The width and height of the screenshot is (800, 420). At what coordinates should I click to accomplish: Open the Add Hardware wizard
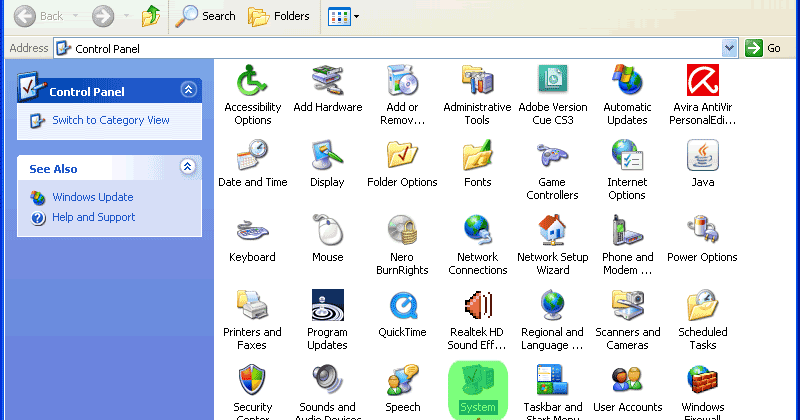coord(328,89)
